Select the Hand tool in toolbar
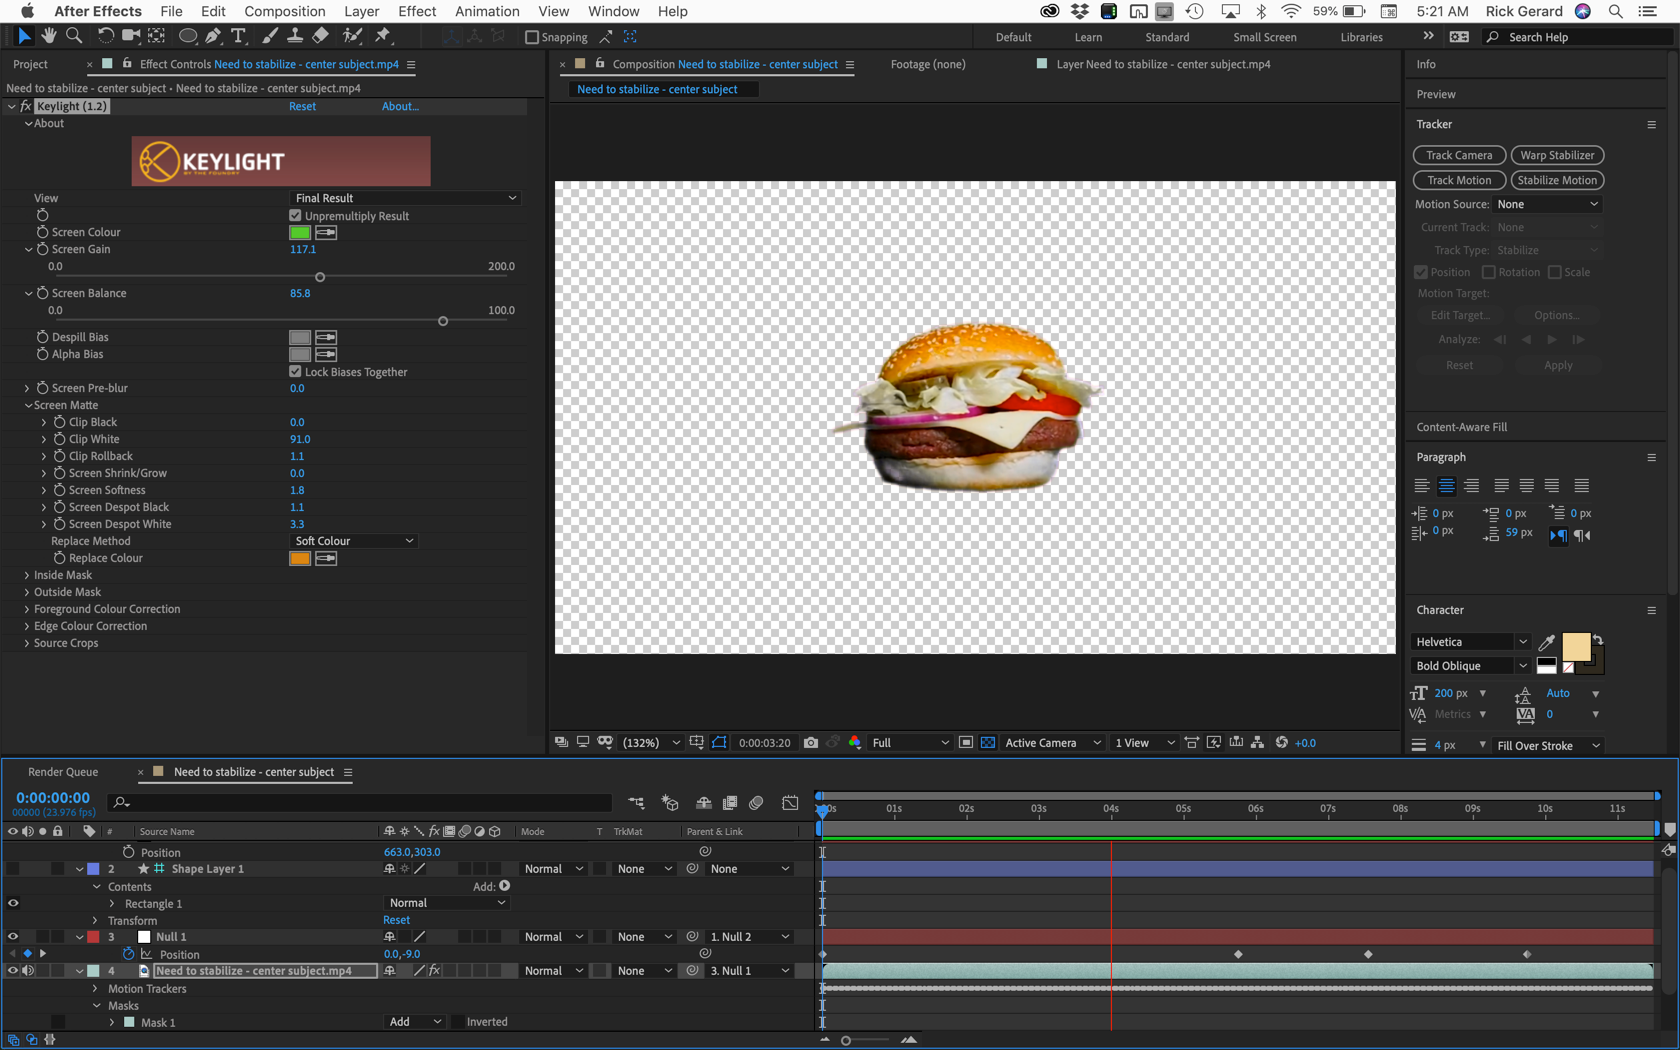 point(48,36)
